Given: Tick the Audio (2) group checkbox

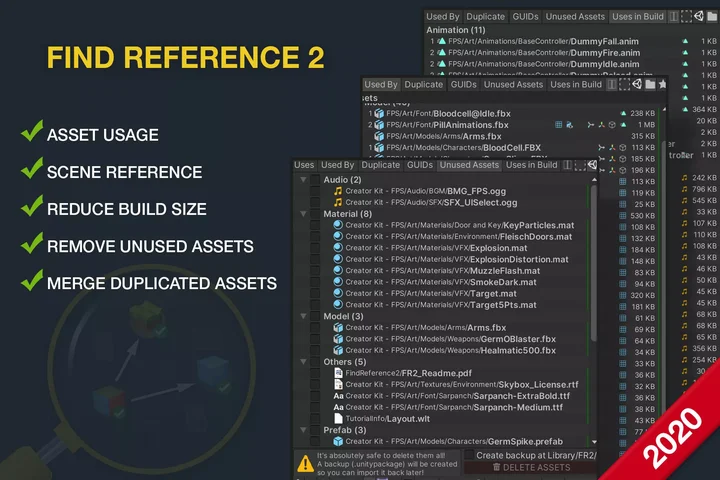Looking at the screenshot, I should click(x=315, y=180).
